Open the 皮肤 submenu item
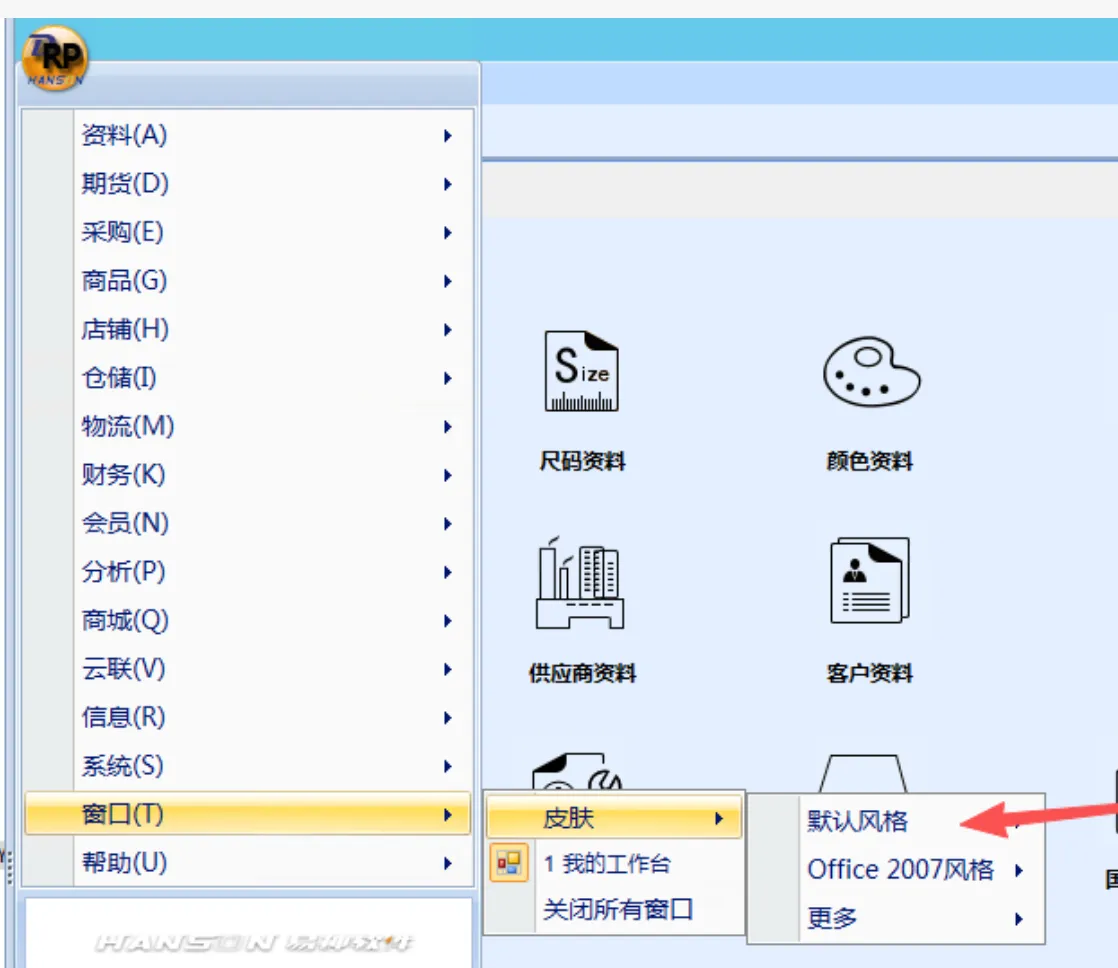 (x=568, y=818)
